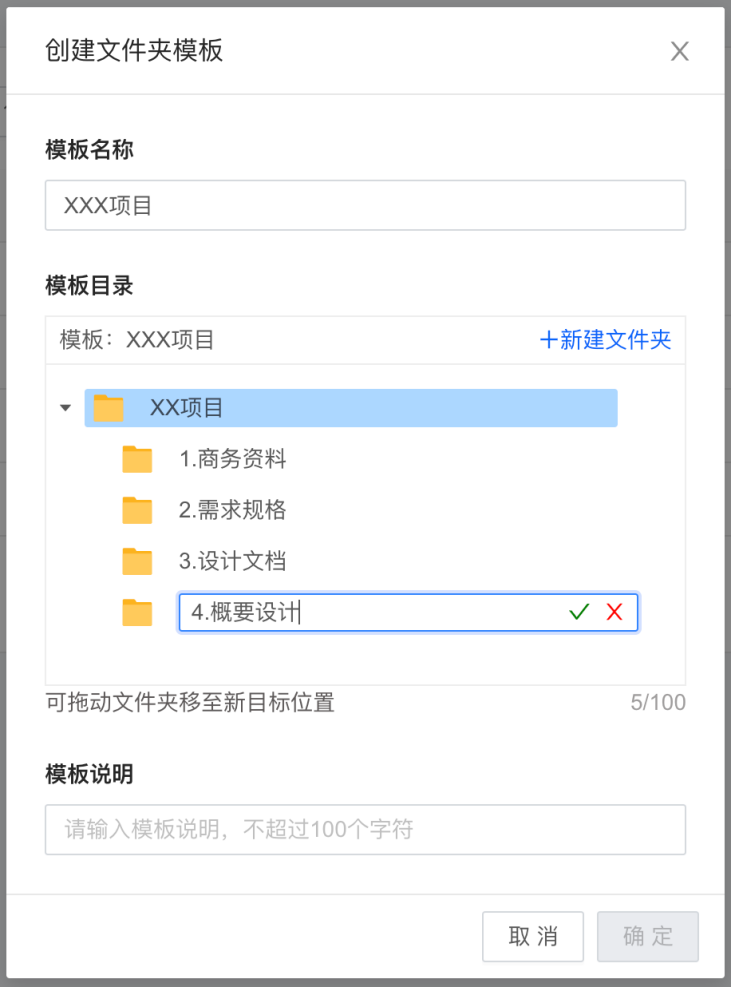Click inside the 4.概要设计 rename field
This screenshot has height=987, width=731.
371,612
